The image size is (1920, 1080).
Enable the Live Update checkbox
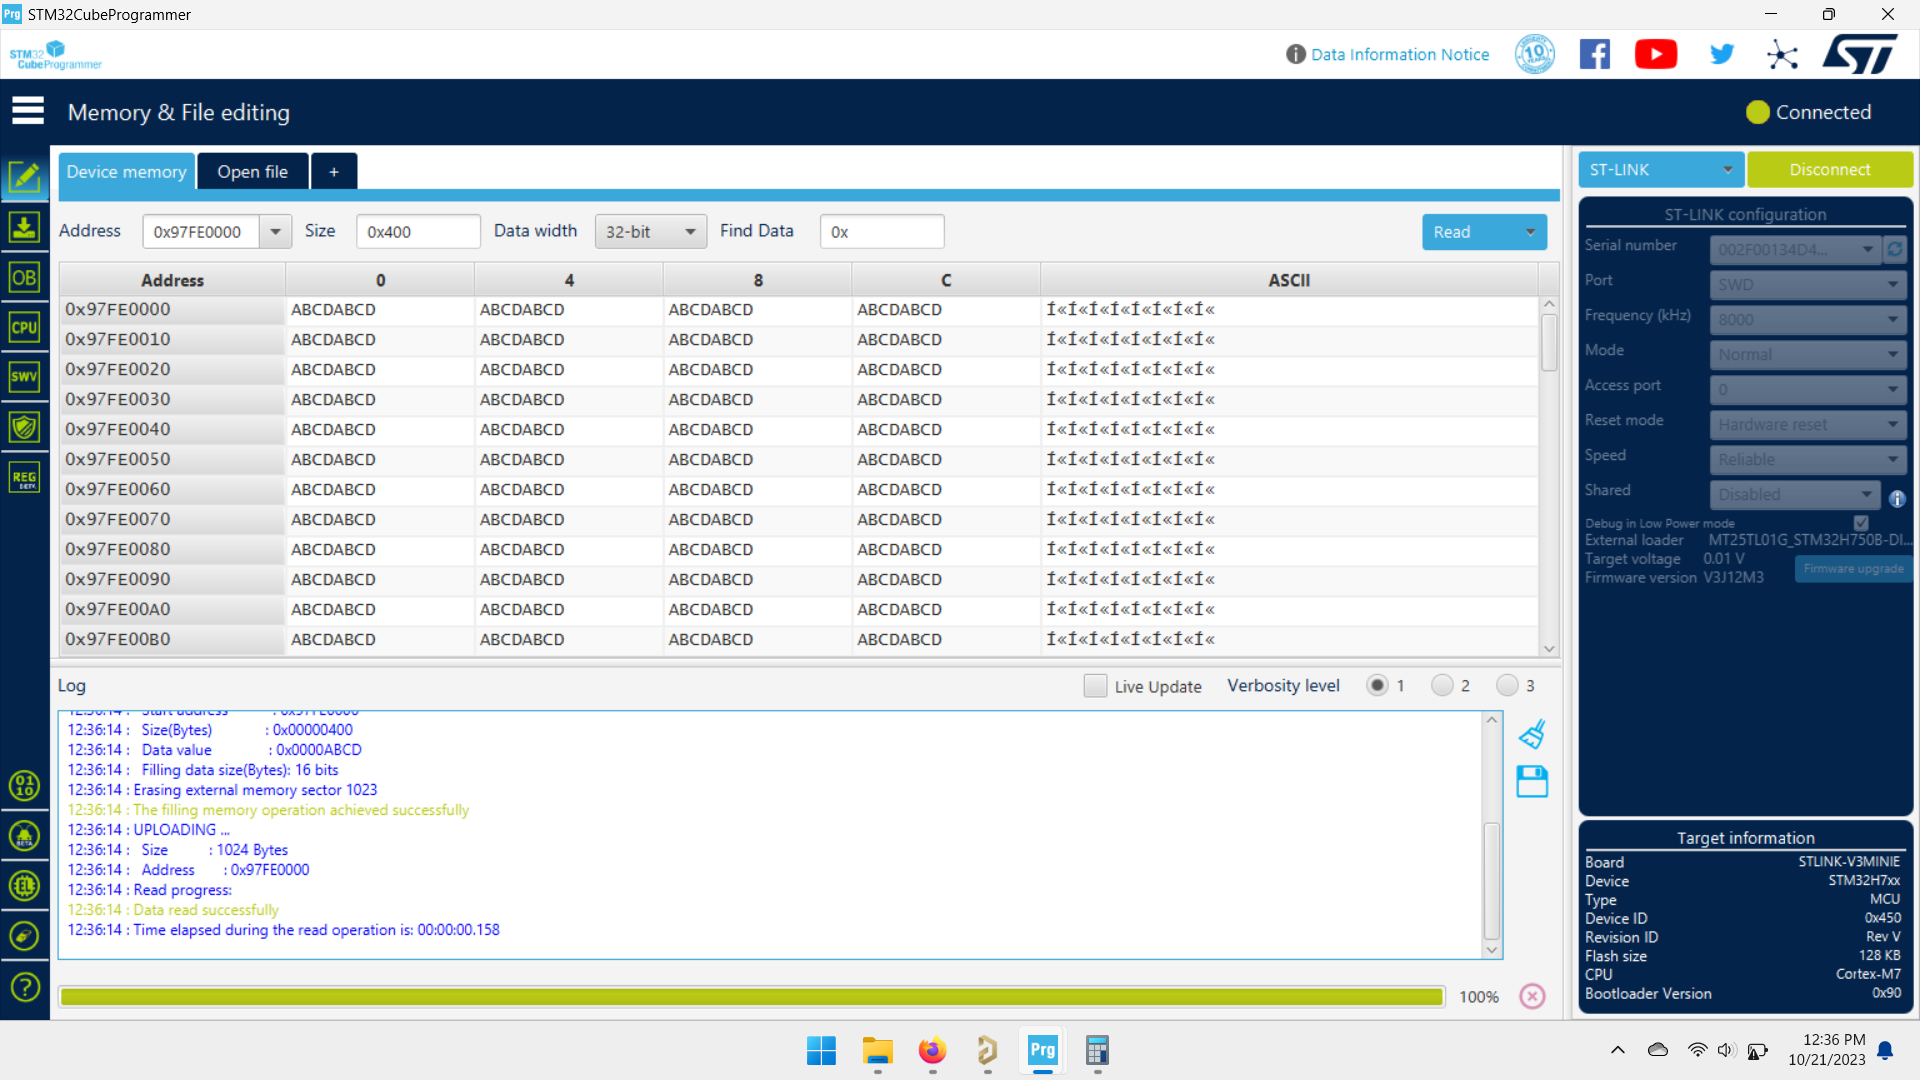point(1096,686)
